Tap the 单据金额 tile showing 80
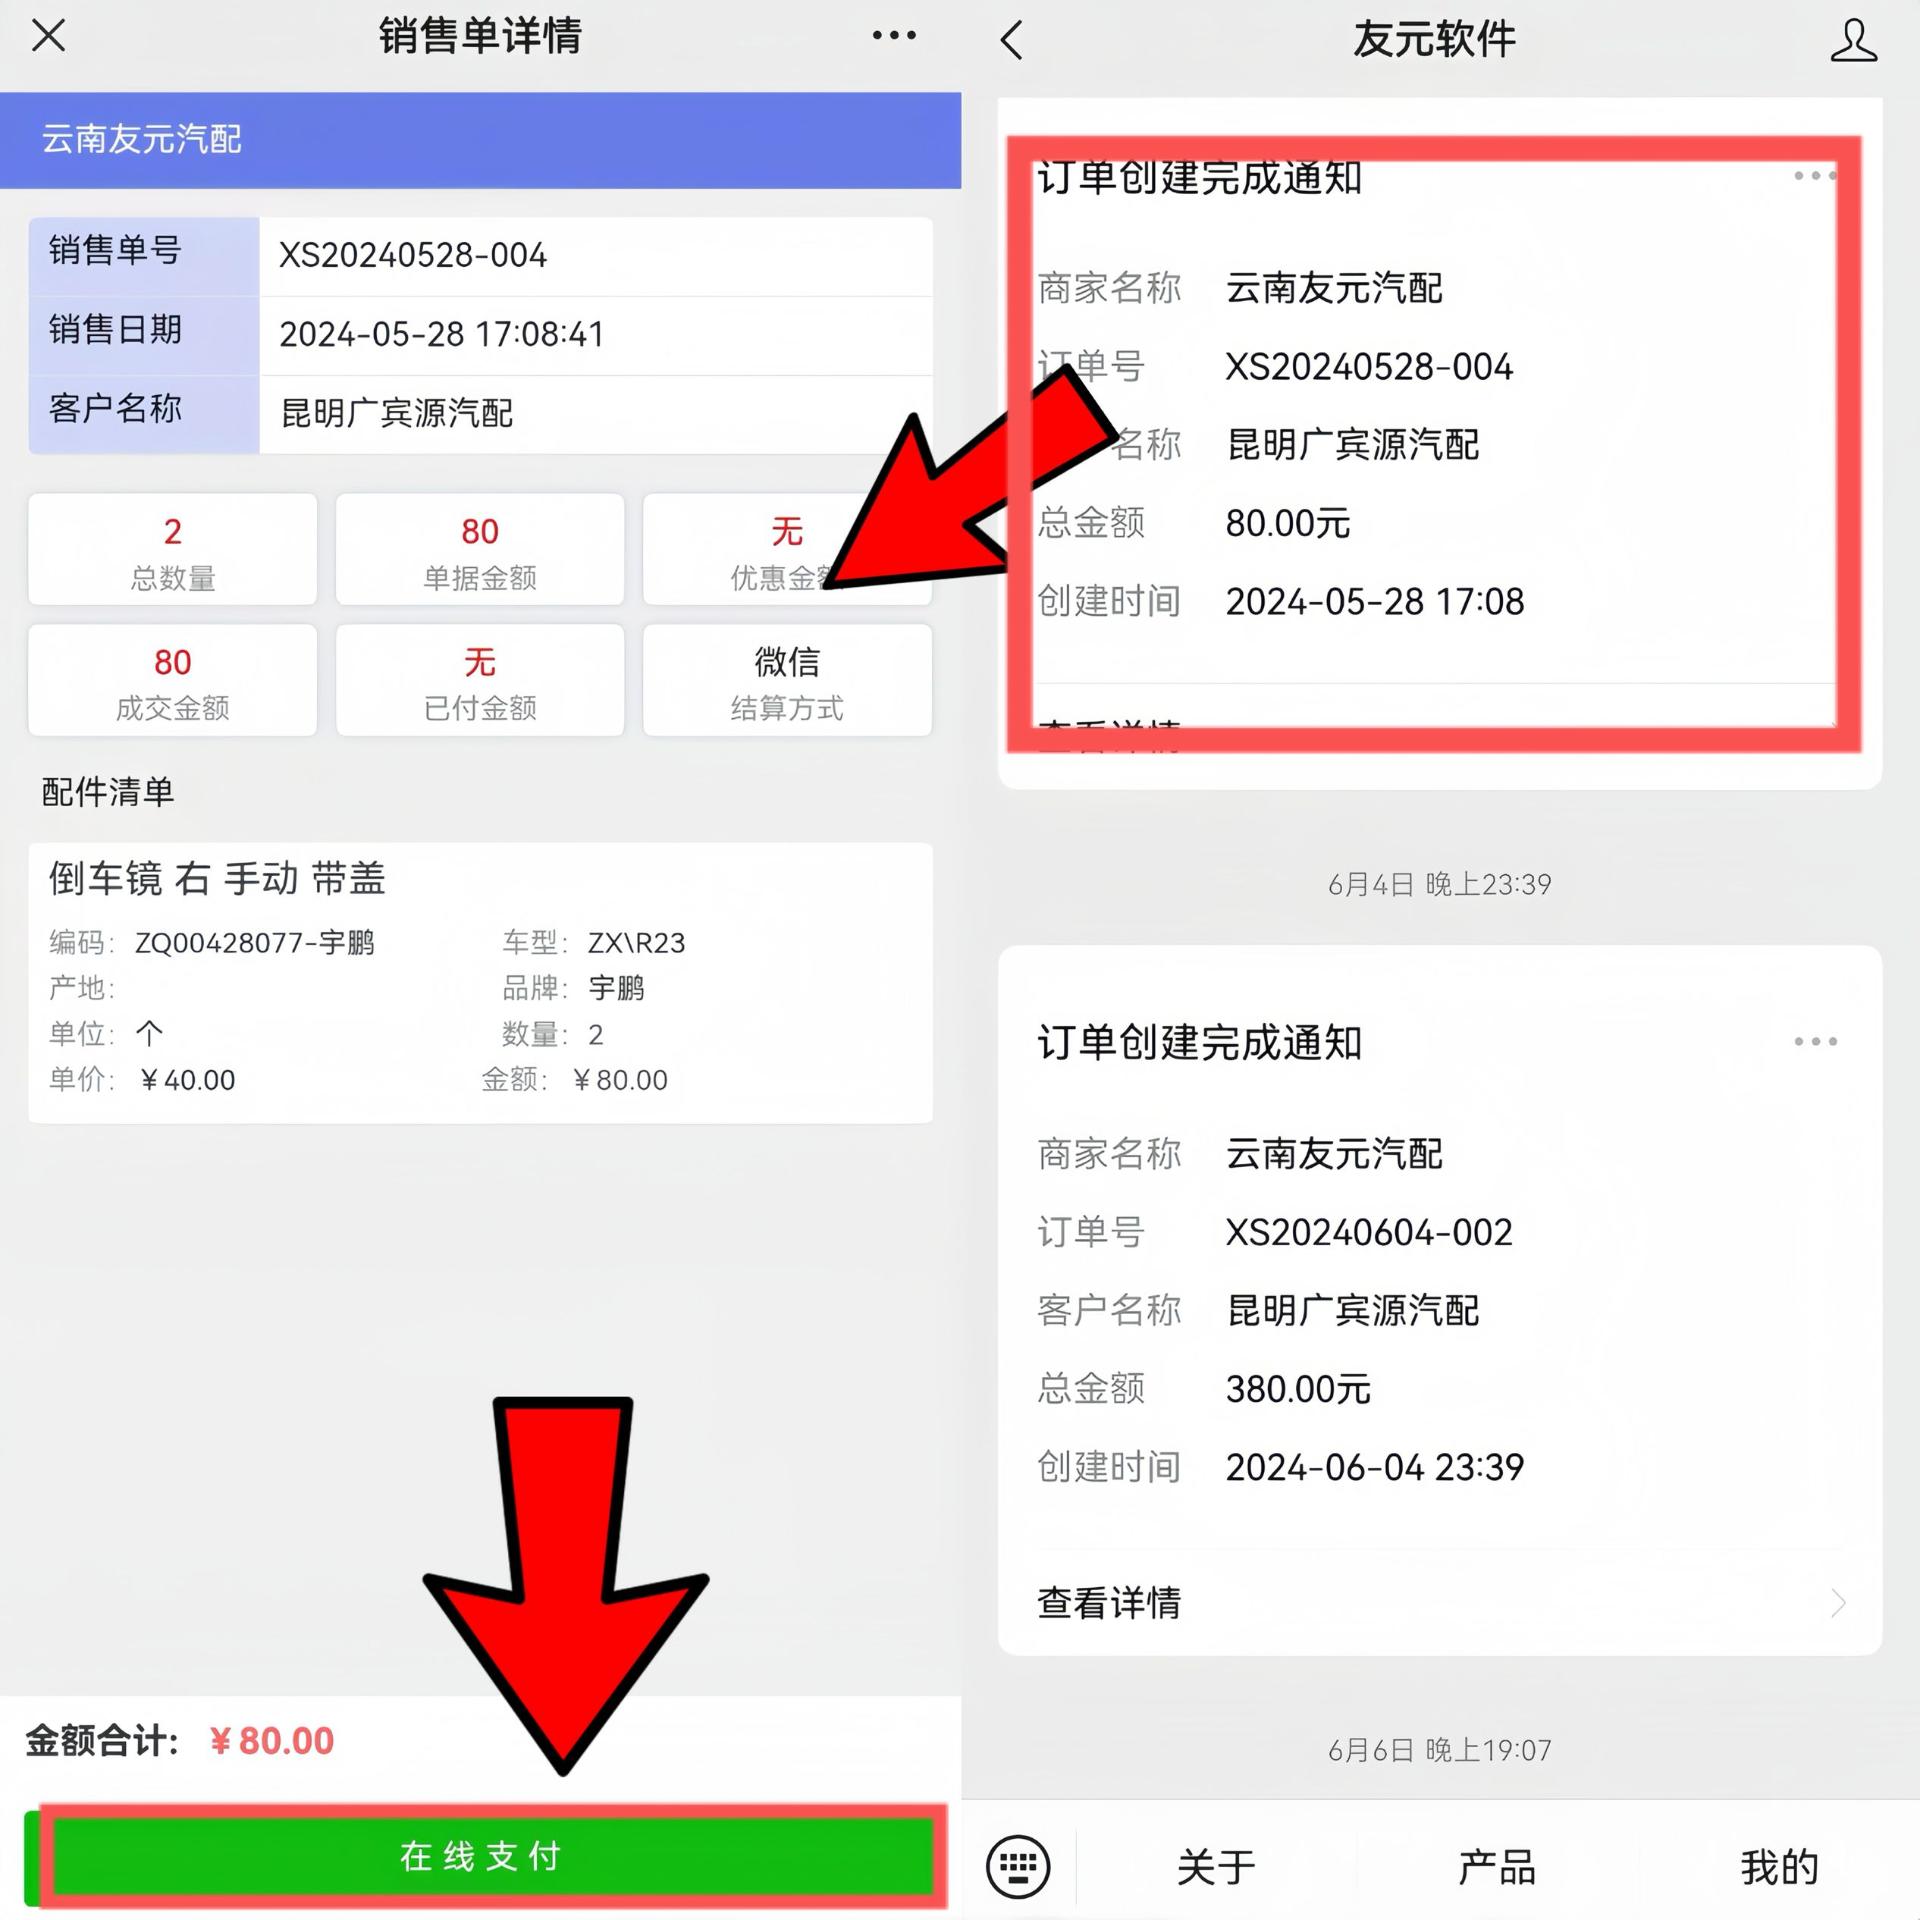 coord(480,549)
